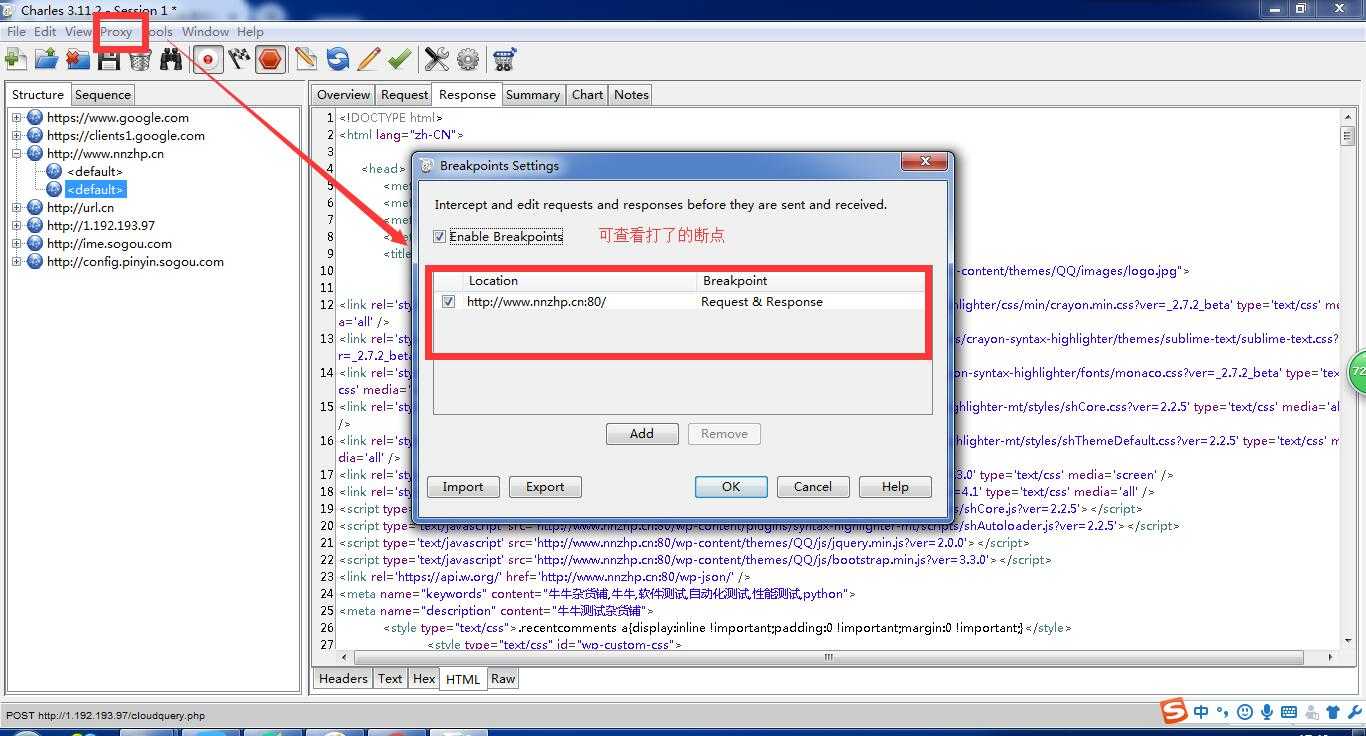Toggle breakpoints with the red hexagon icon
The image size is (1366, 736).
(270, 60)
